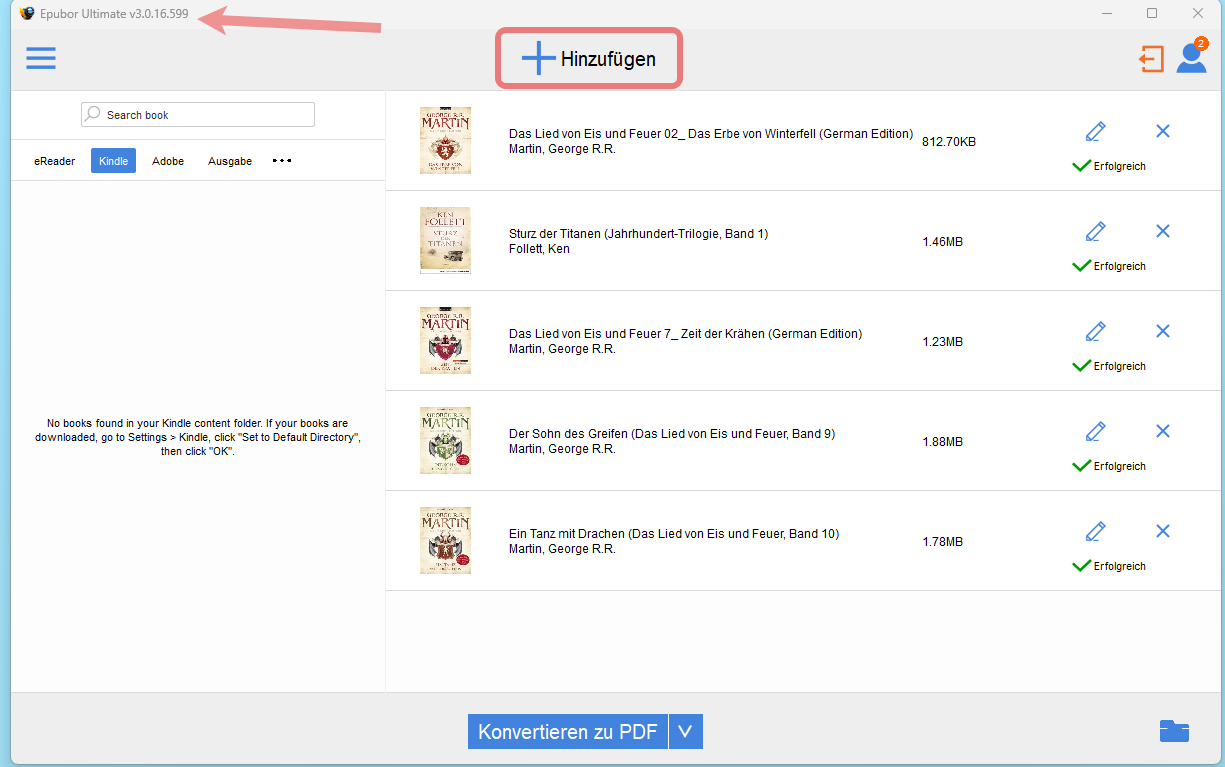Edit metadata of Ein Tanz mit Drachen
The width and height of the screenshot is (1225, 767).
tap(1096, 531)
